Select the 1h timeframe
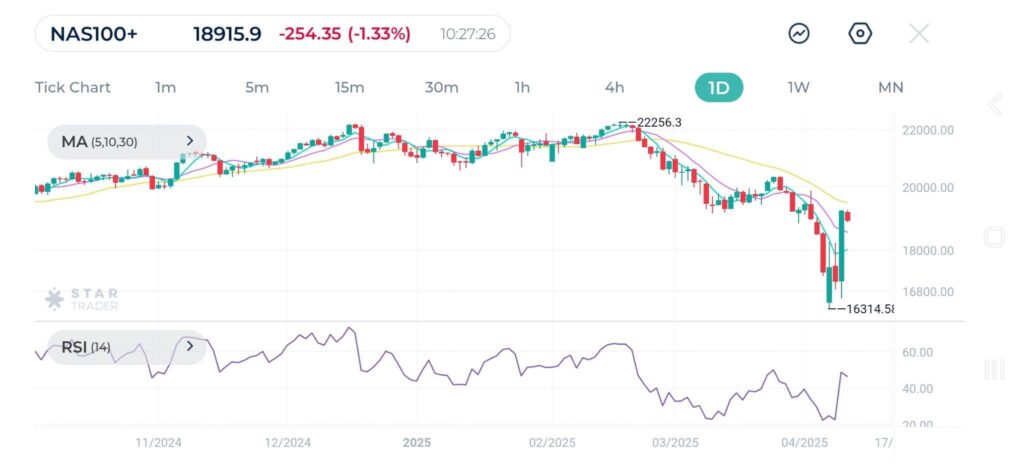This screenshot has height=473, width=1024. coord(522,87)
